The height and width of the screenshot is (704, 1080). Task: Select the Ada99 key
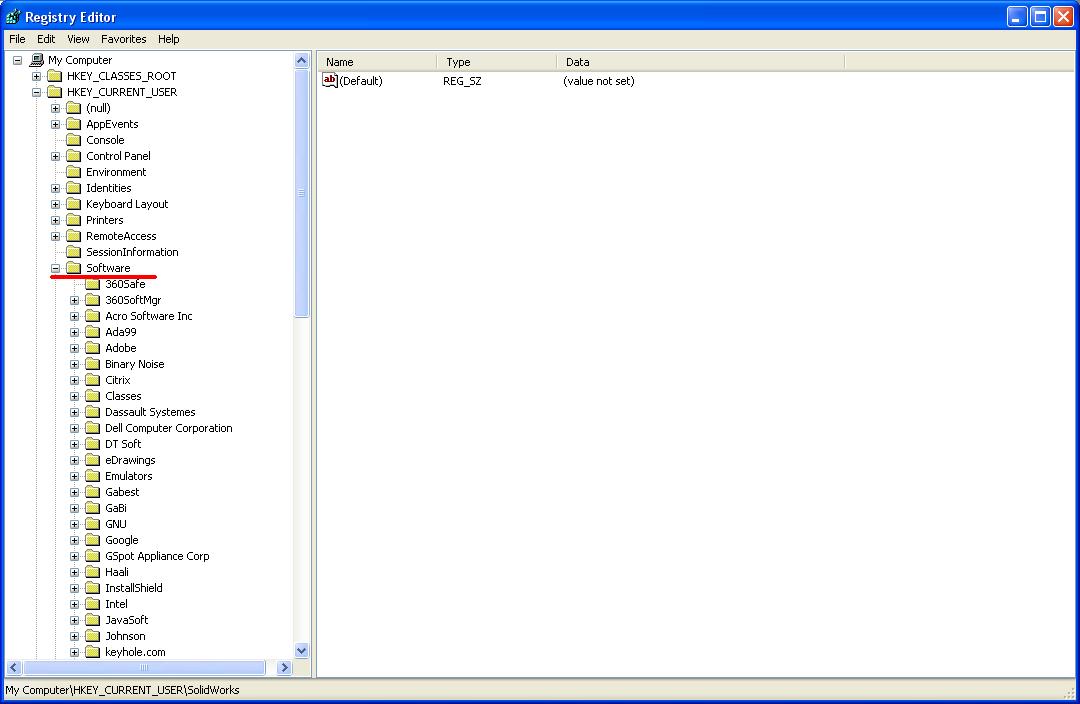point(121,332)
